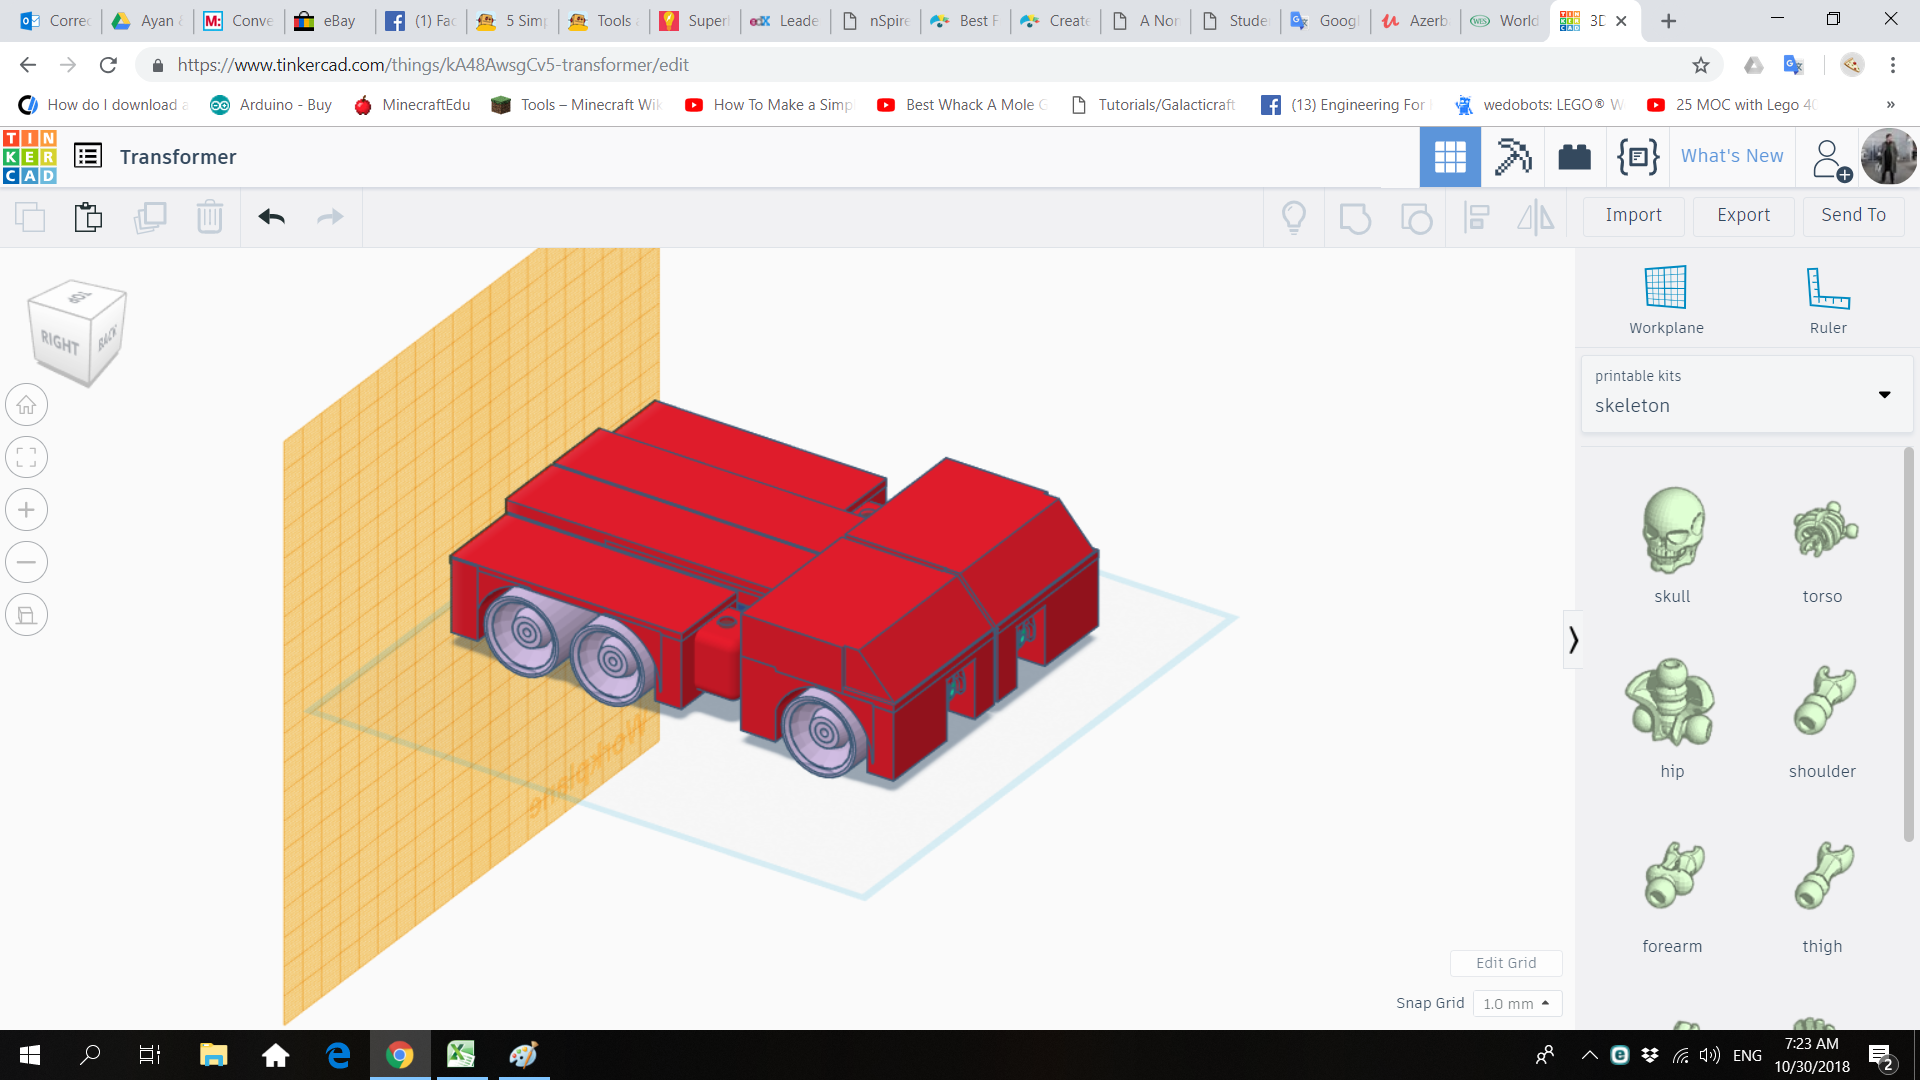Toggle orthographic/perspective view button
The height and width of the screenshot is (1080, 1920).
tap(27, 615)
